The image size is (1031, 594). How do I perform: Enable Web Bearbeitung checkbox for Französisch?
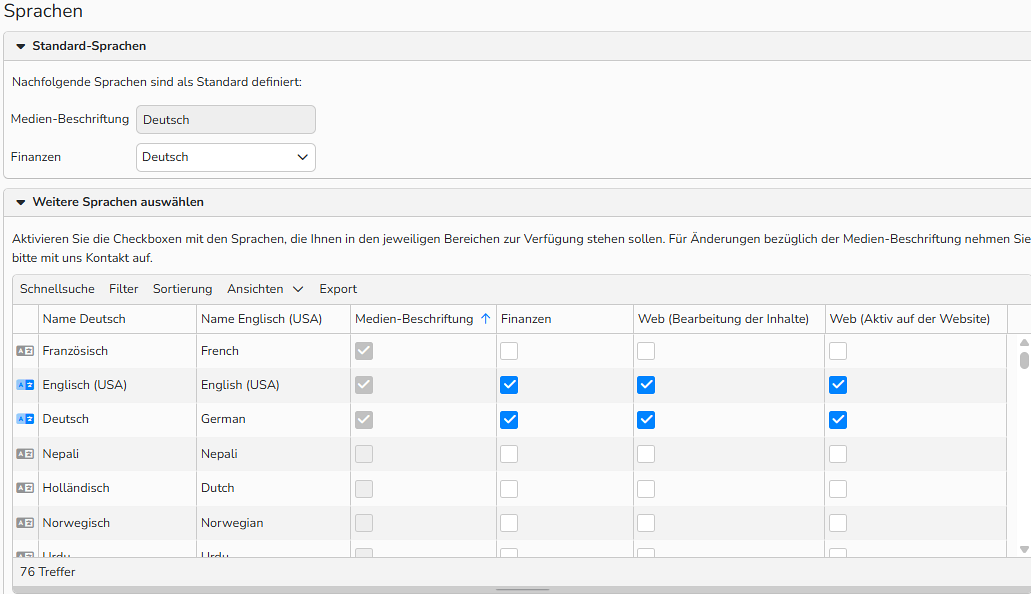tap(646, 351)
